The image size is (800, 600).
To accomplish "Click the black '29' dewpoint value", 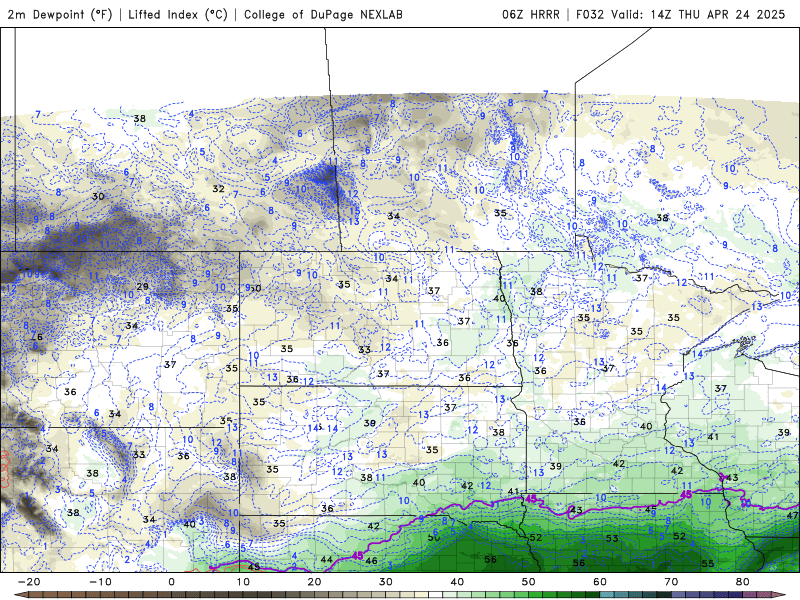I will click(142, 287).
